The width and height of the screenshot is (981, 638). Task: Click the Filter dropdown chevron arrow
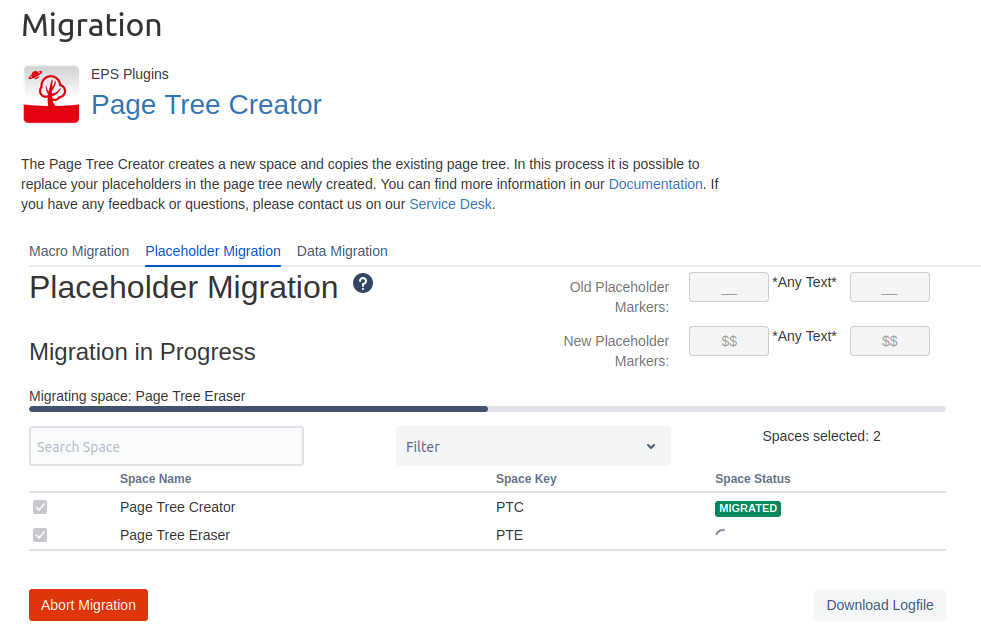pos(651,446)
